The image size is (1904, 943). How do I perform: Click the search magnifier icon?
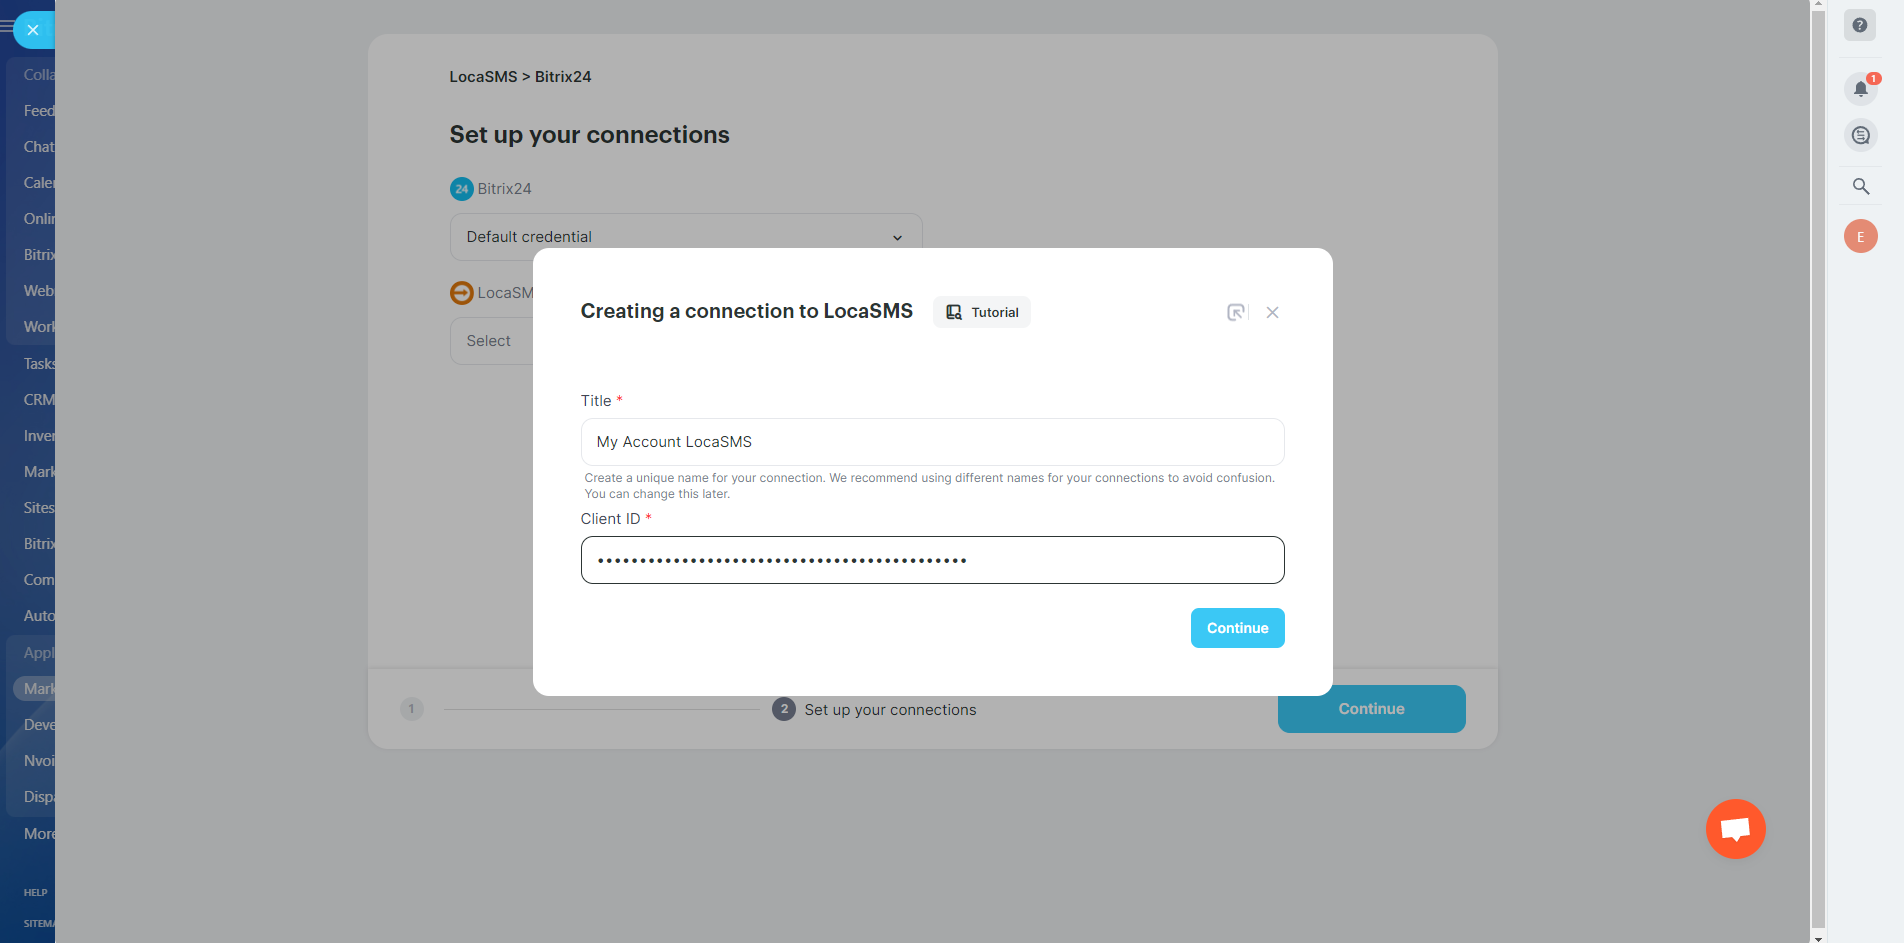(1860, 186)
